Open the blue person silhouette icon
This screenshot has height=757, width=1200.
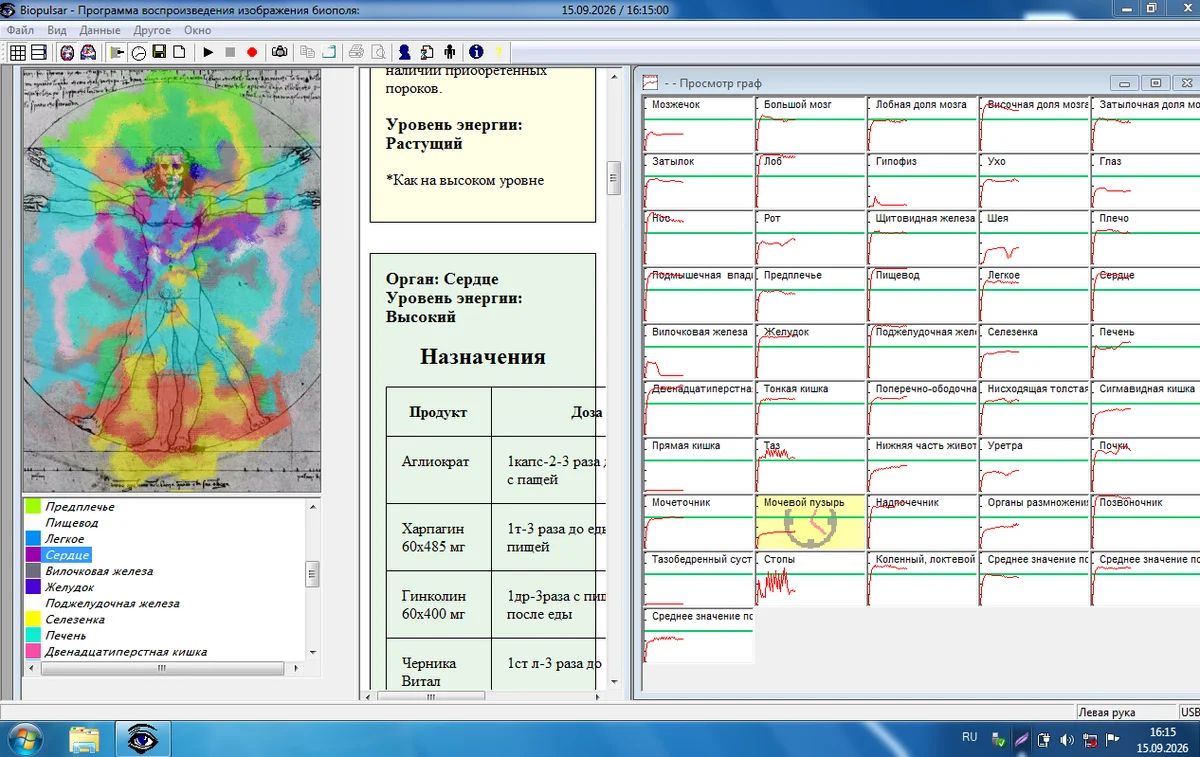[405, 52]
